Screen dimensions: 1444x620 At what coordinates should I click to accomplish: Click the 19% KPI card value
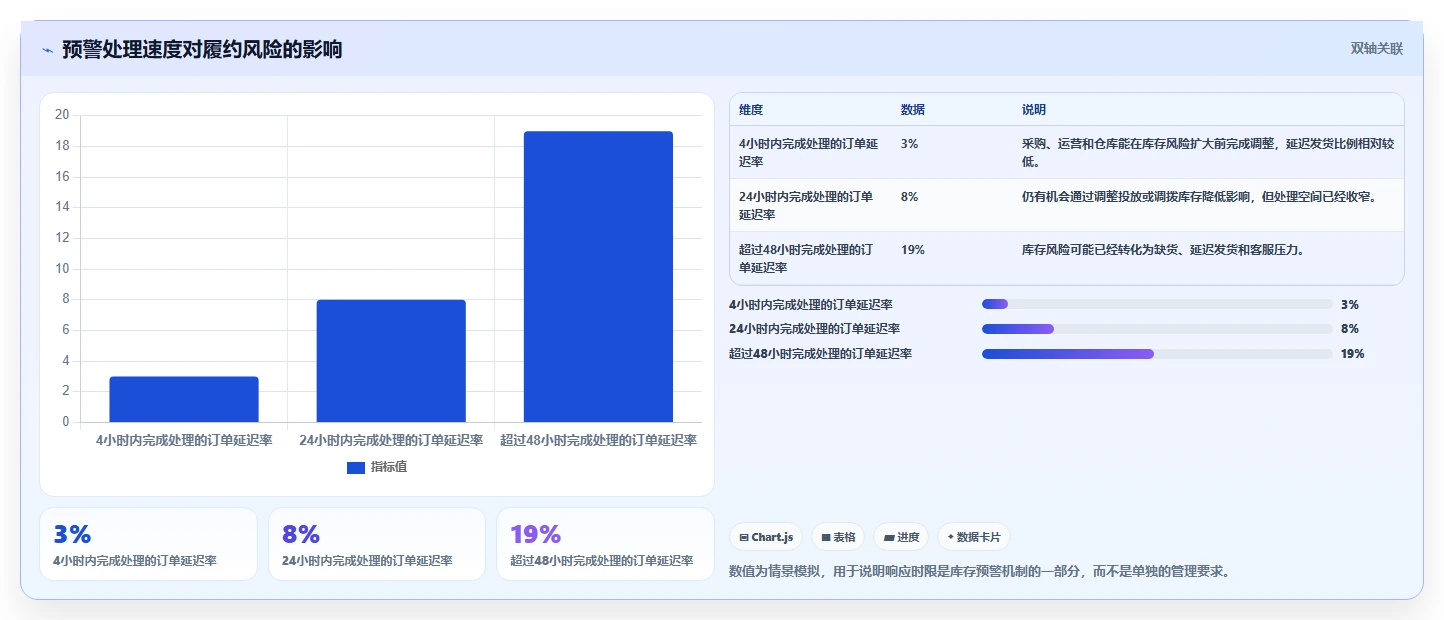[535, 535]
